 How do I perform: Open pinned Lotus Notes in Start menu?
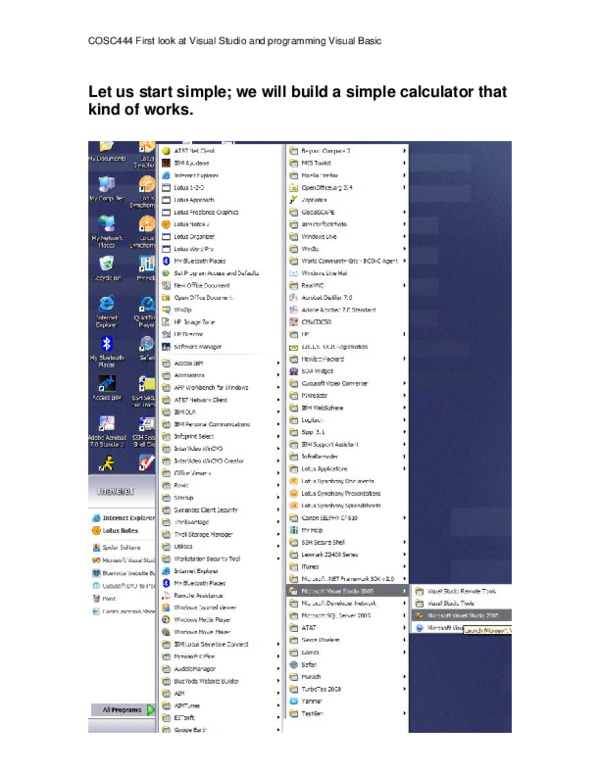(115, 531)
